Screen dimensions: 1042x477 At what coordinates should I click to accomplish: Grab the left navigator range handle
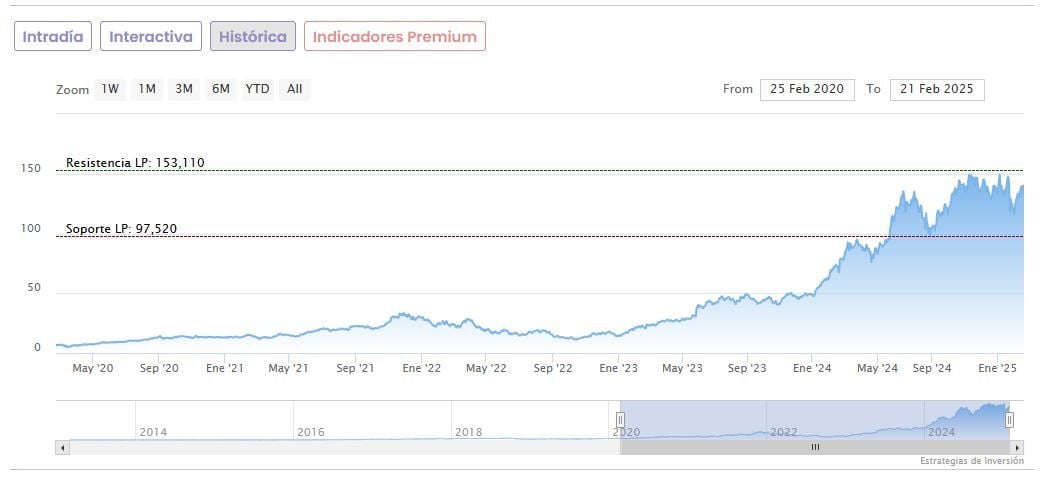(x=620, y=420)
